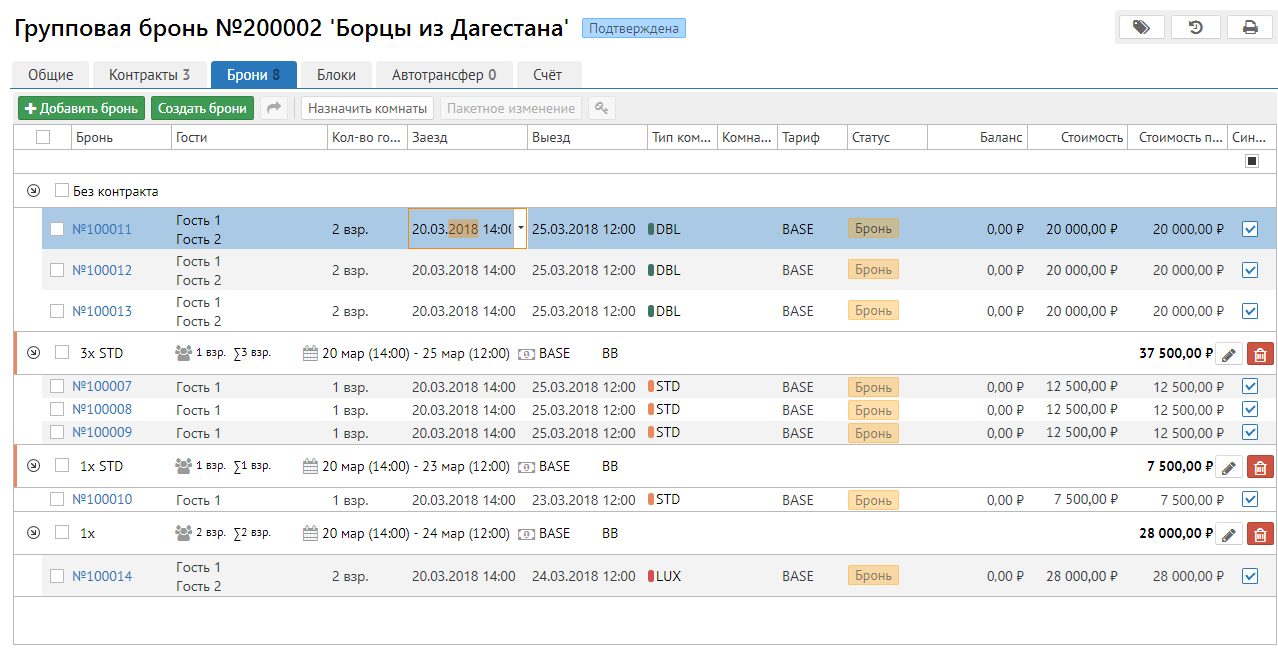This screenshot has height=653, width=1278.
Task: Edit the 28 000,00 ₽ group with pencil
Action: click(1229, 534)
